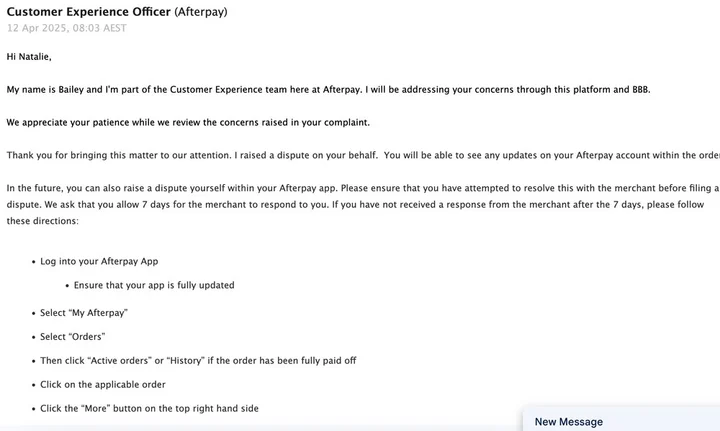Screen dimensions: 720x431
Task: Click "Ensure that your app is fully updated" sub-step
Action: pos(154,285)
